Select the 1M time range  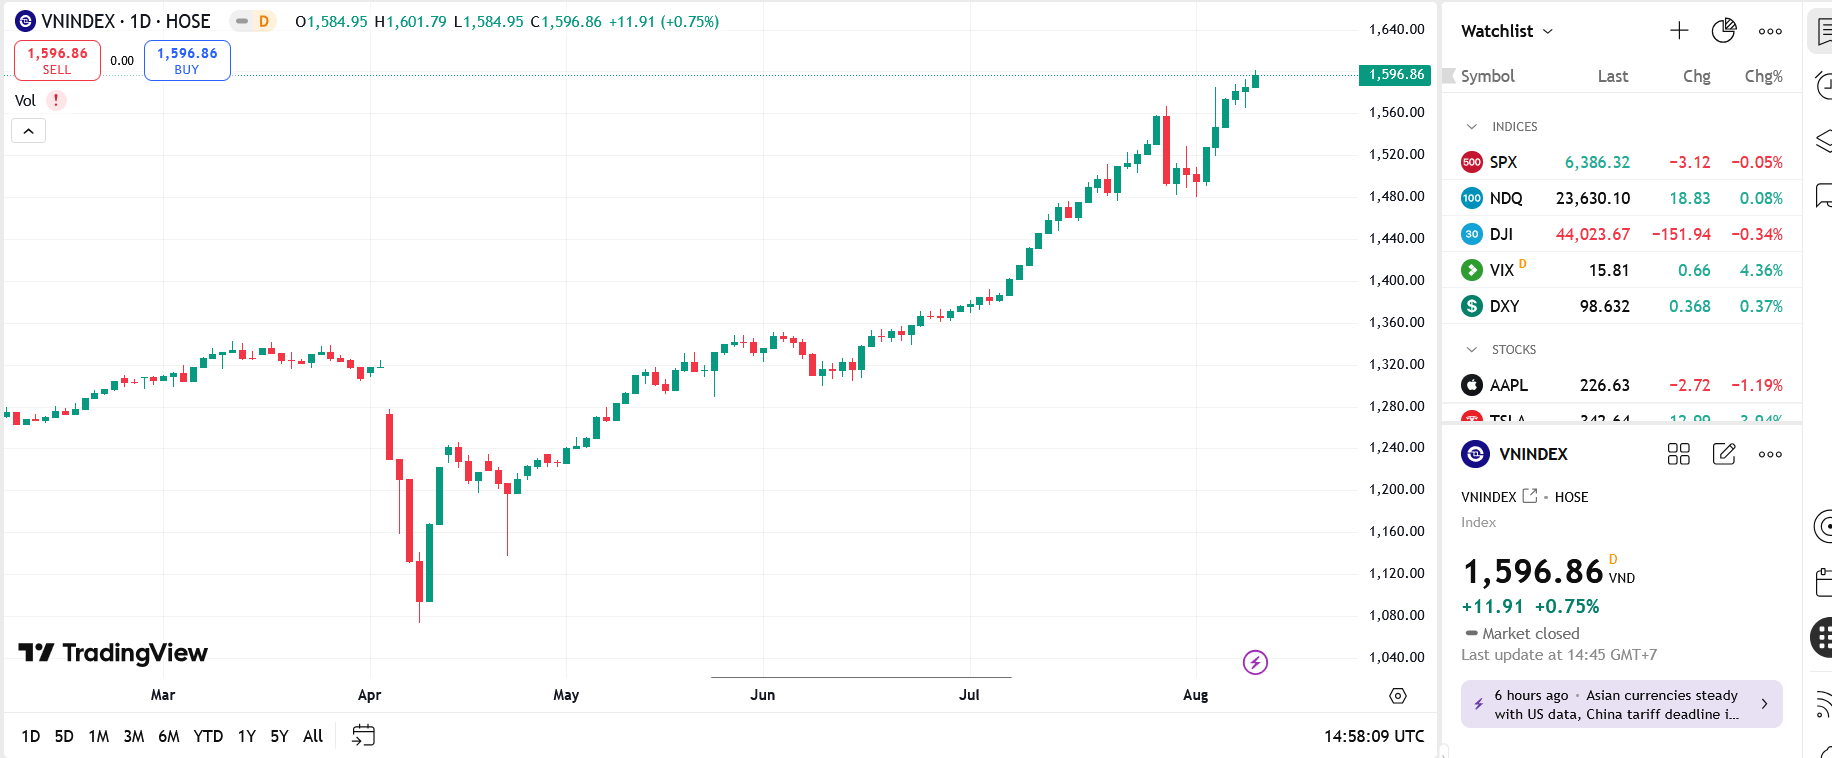point(98,736)
